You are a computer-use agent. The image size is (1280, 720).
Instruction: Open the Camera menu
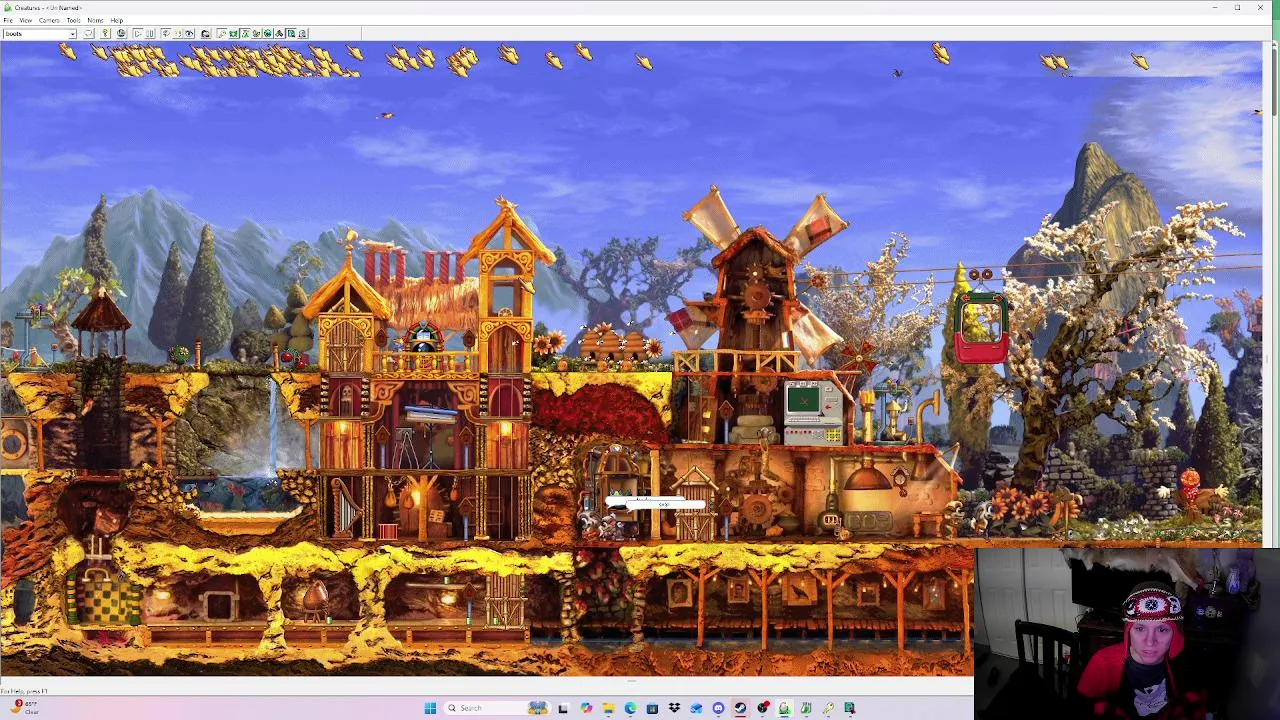(49, 20)
